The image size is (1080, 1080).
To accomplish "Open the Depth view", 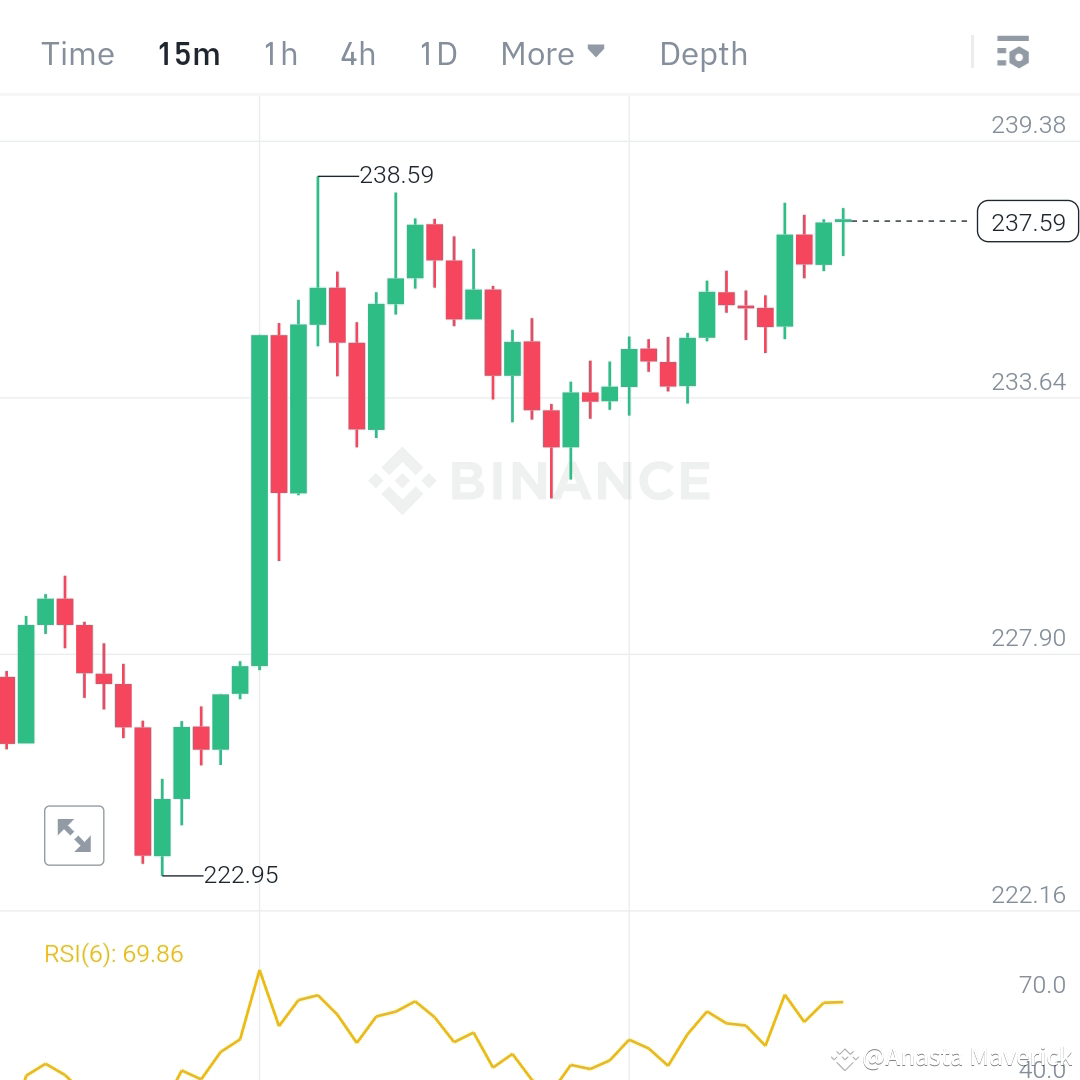I will [x=703, y=54].
